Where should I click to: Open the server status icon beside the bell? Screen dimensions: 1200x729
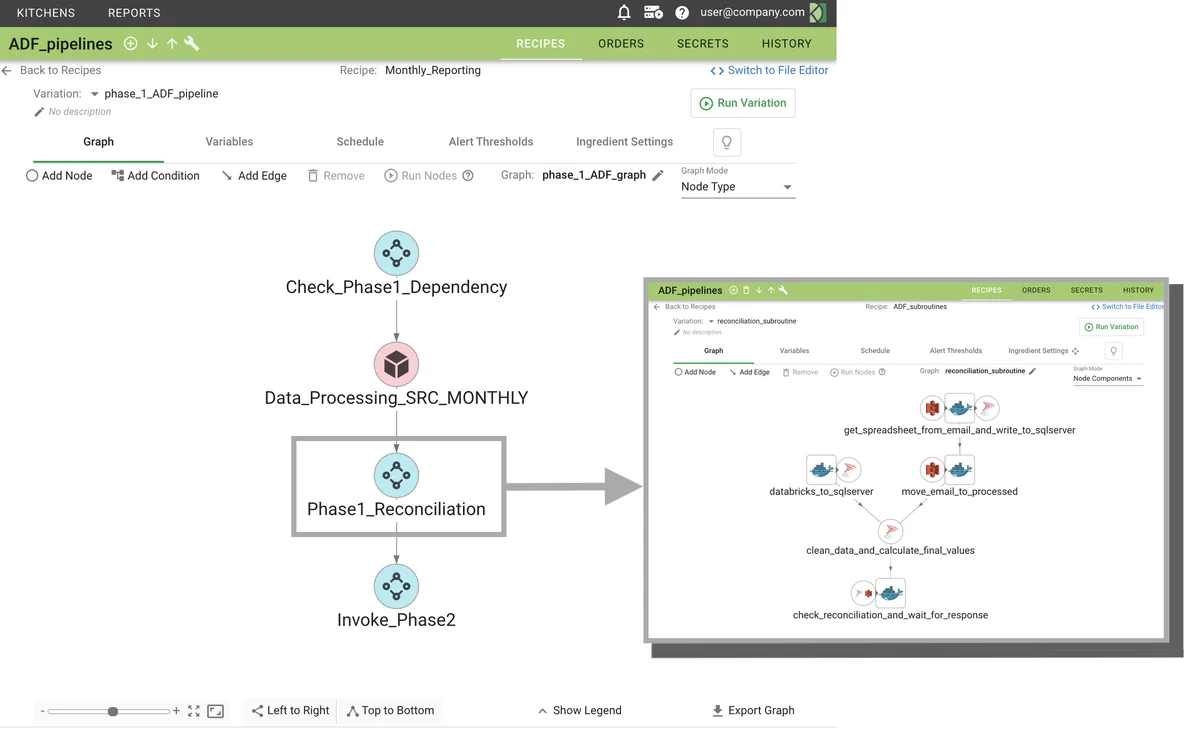click(653, 13)
